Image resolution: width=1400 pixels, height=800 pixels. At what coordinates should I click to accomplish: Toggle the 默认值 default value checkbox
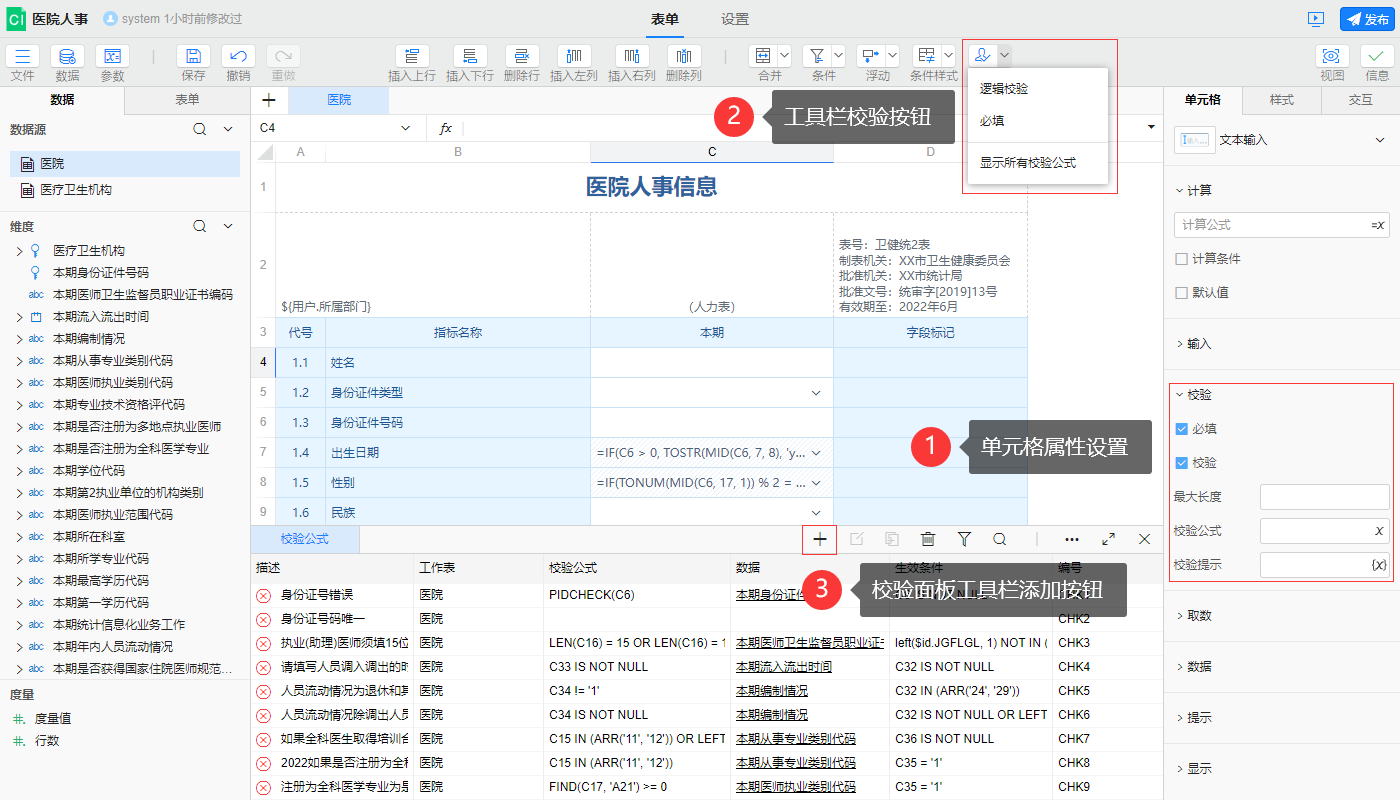tap(1182, 293)
